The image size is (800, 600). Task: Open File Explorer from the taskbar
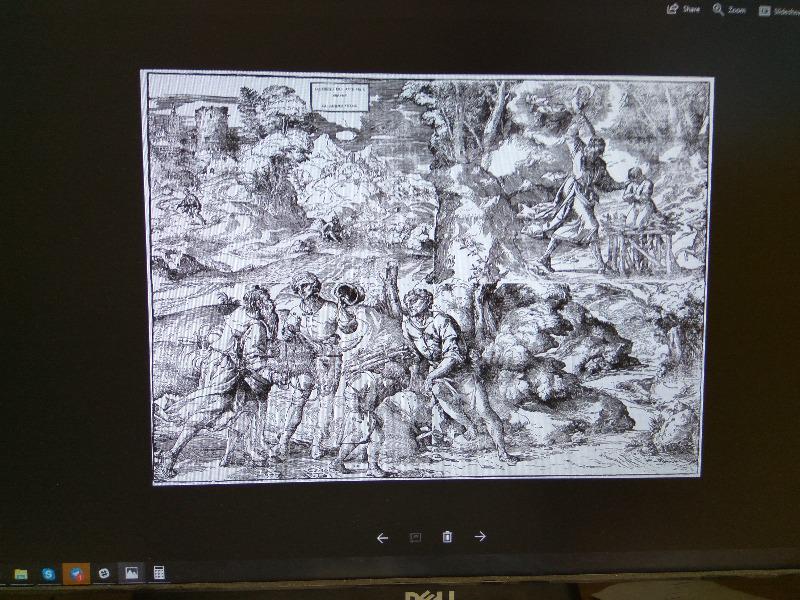point(21,574)
